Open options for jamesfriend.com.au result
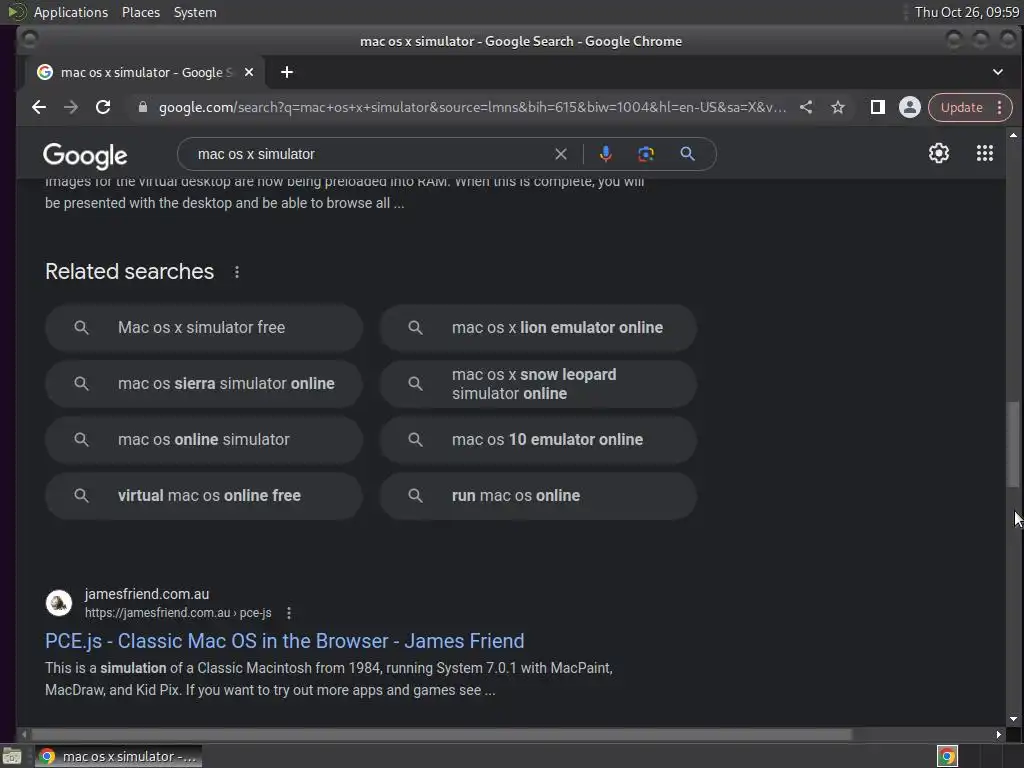1024x768 pixels. (x=289, y=613)
